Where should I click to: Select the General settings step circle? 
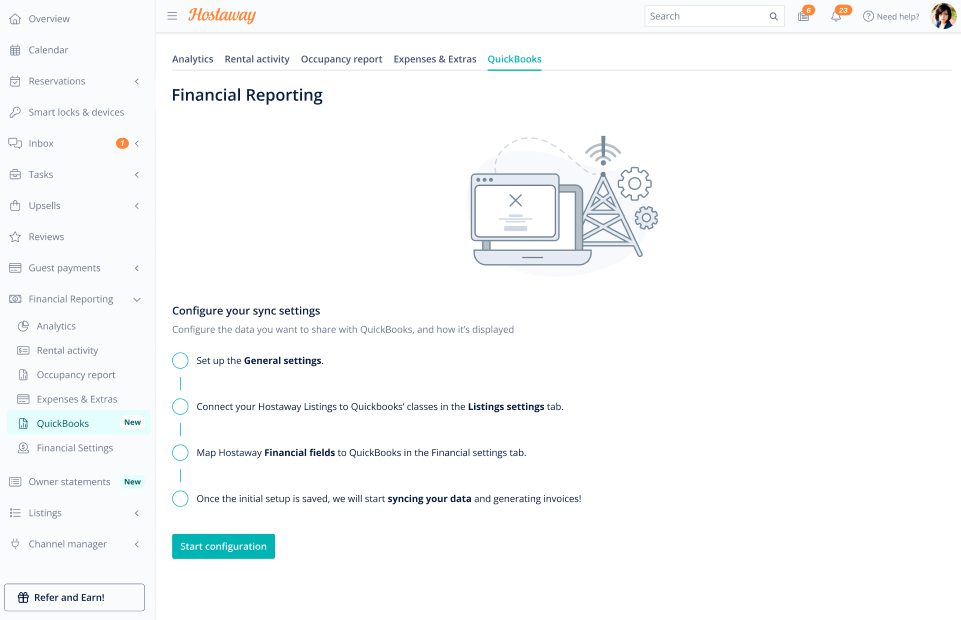(x=180, y=361)
